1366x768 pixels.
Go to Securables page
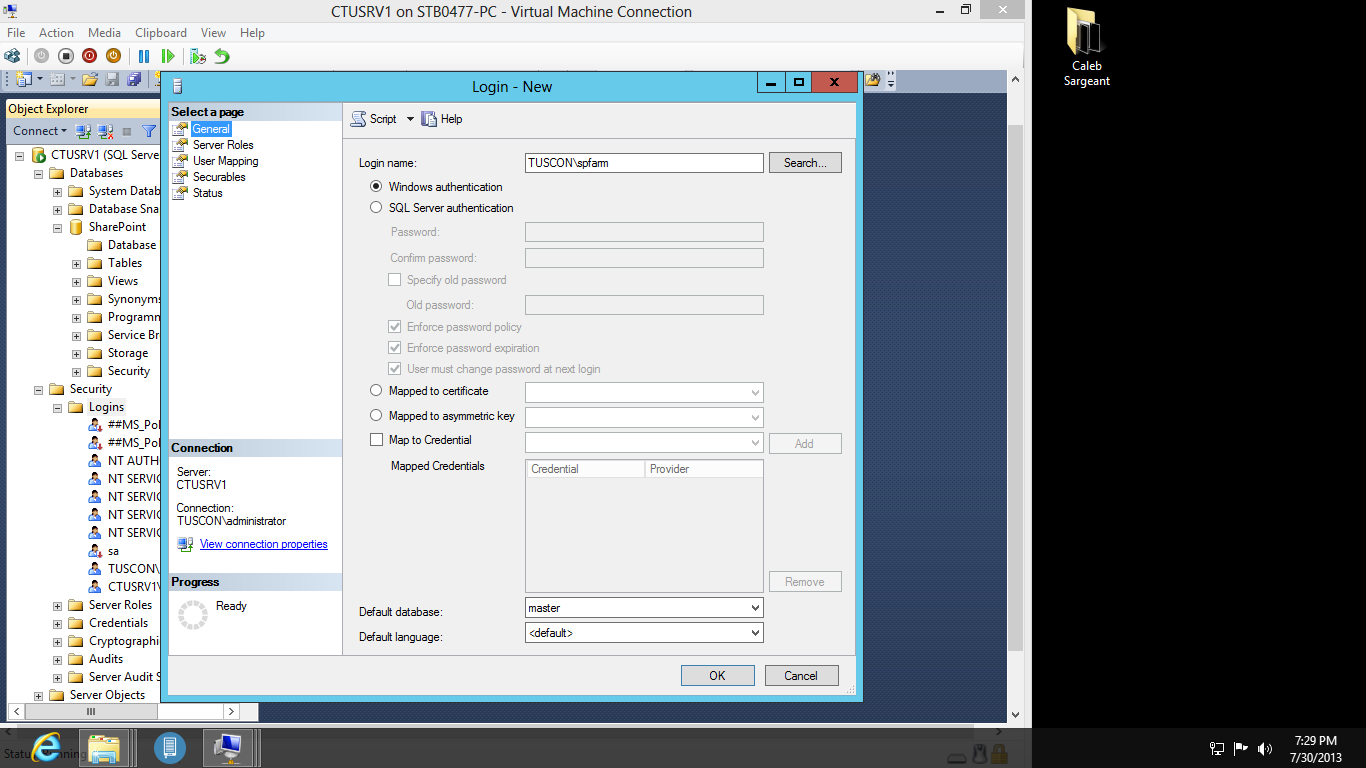(x=219, y=177)
